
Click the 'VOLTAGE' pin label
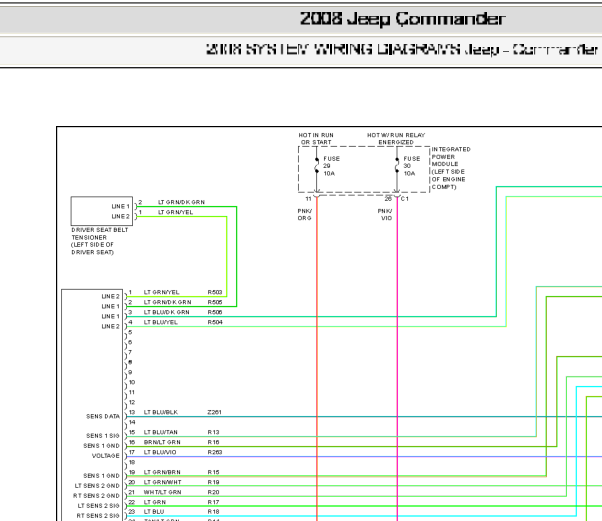tap(106, 456)
